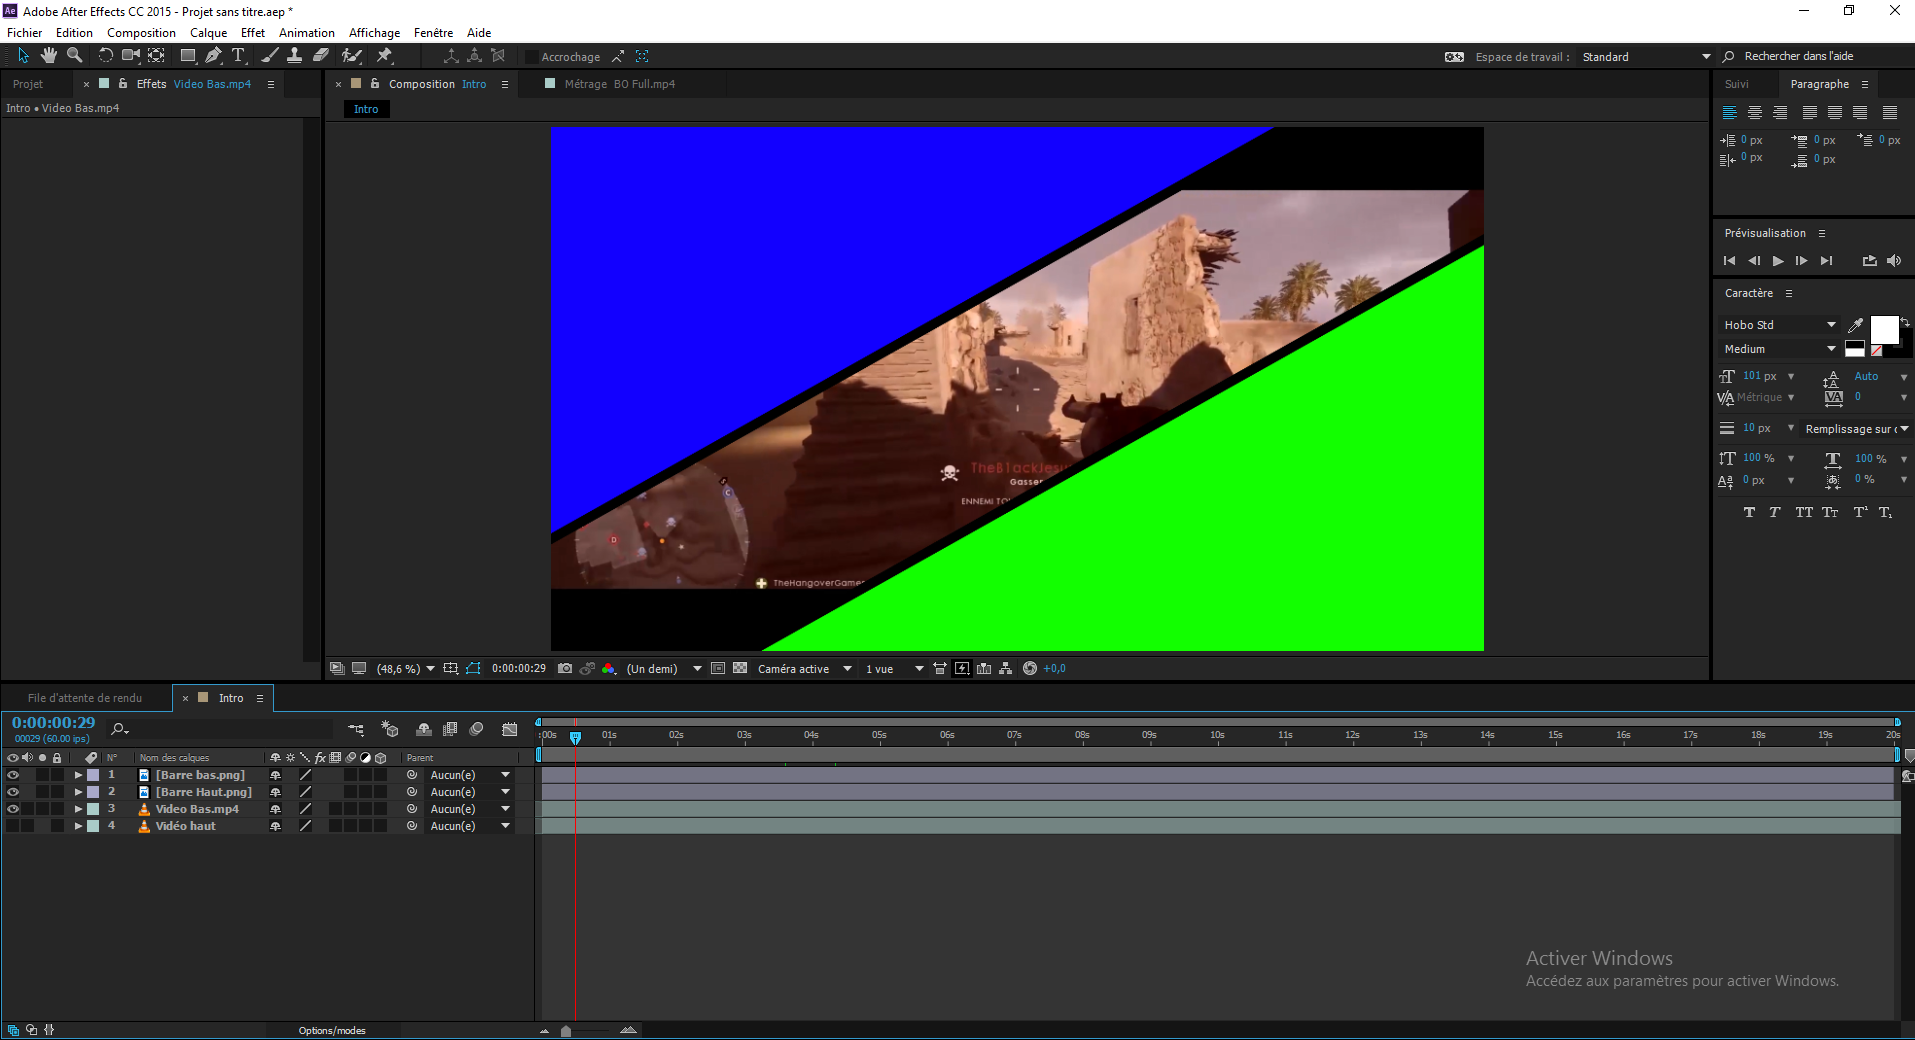Screen dimensions: 1915x1040
Task: Open the Animation menu
Action: point(306,33)
